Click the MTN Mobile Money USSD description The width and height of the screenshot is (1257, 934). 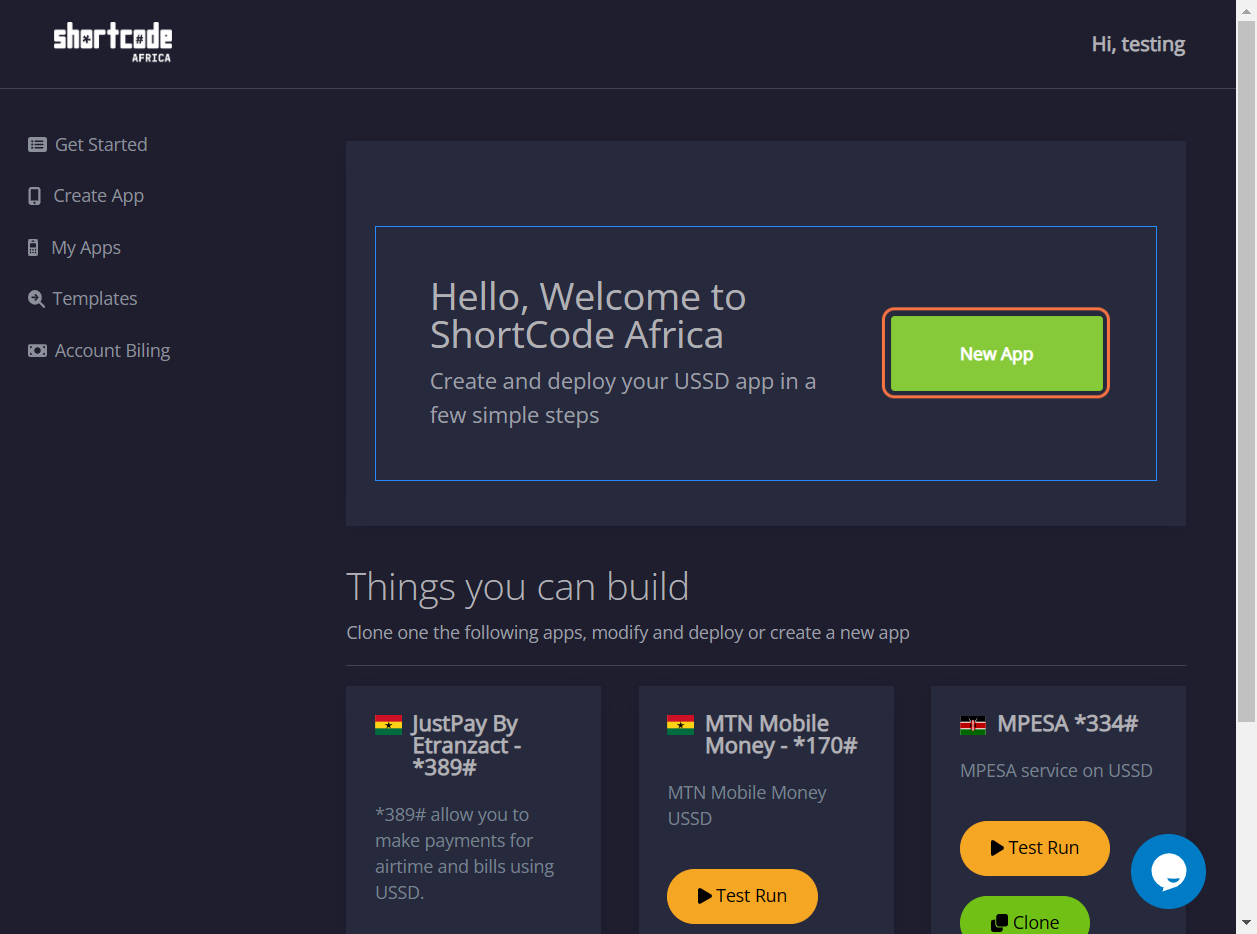pos(747,805)
